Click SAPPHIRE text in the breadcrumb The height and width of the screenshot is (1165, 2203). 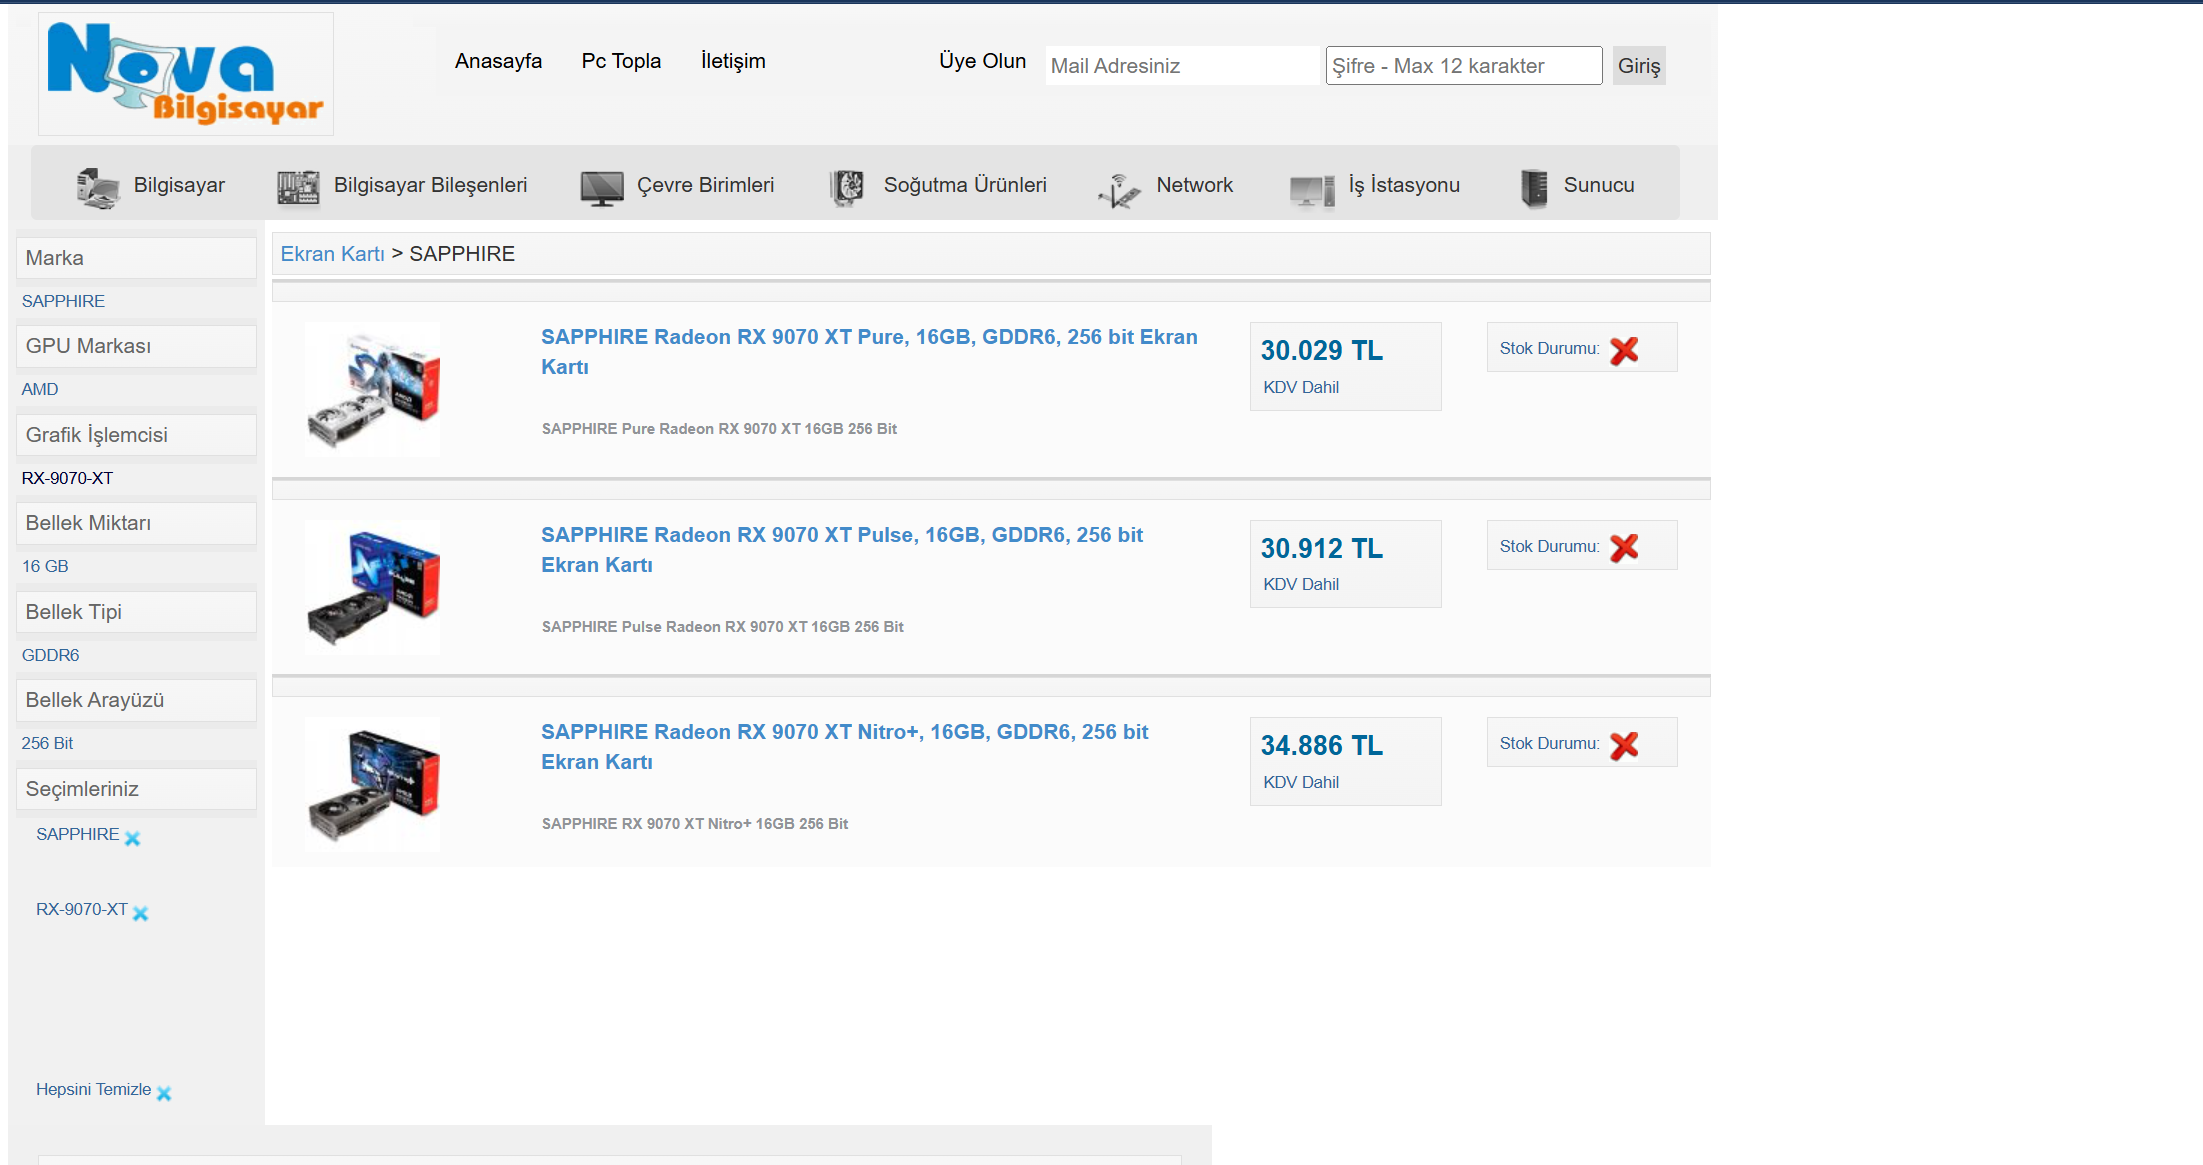point(462,254)
